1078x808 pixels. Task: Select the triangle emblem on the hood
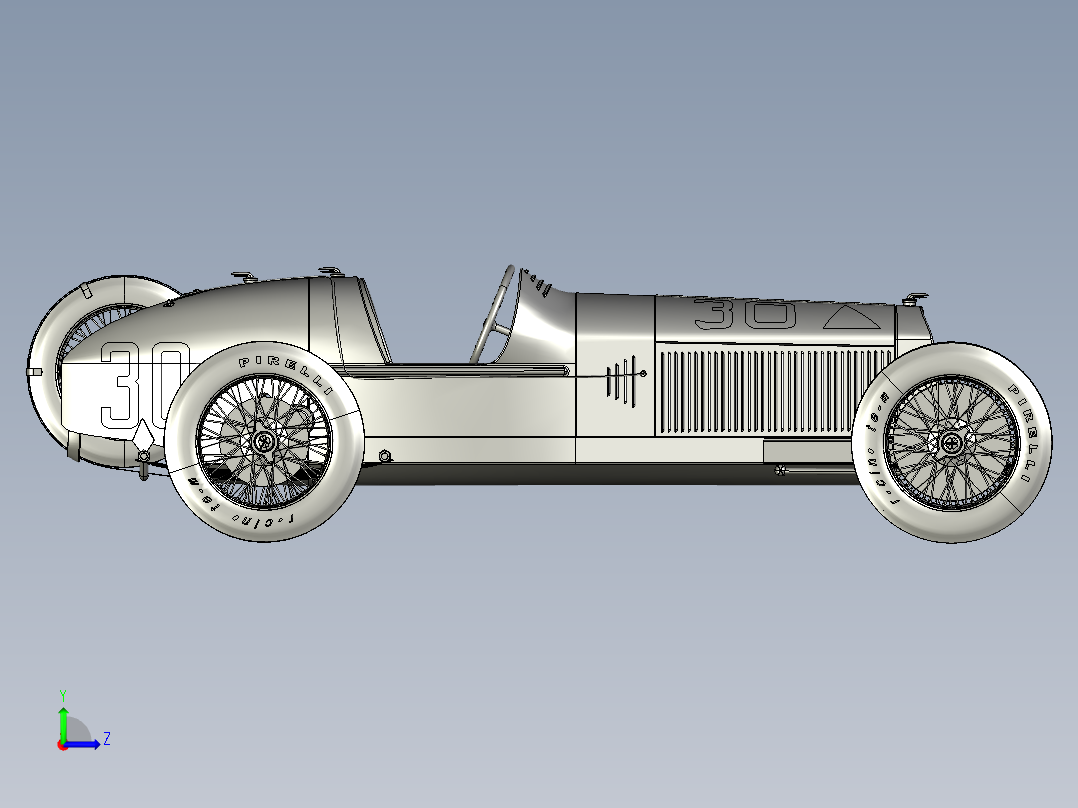852,316
